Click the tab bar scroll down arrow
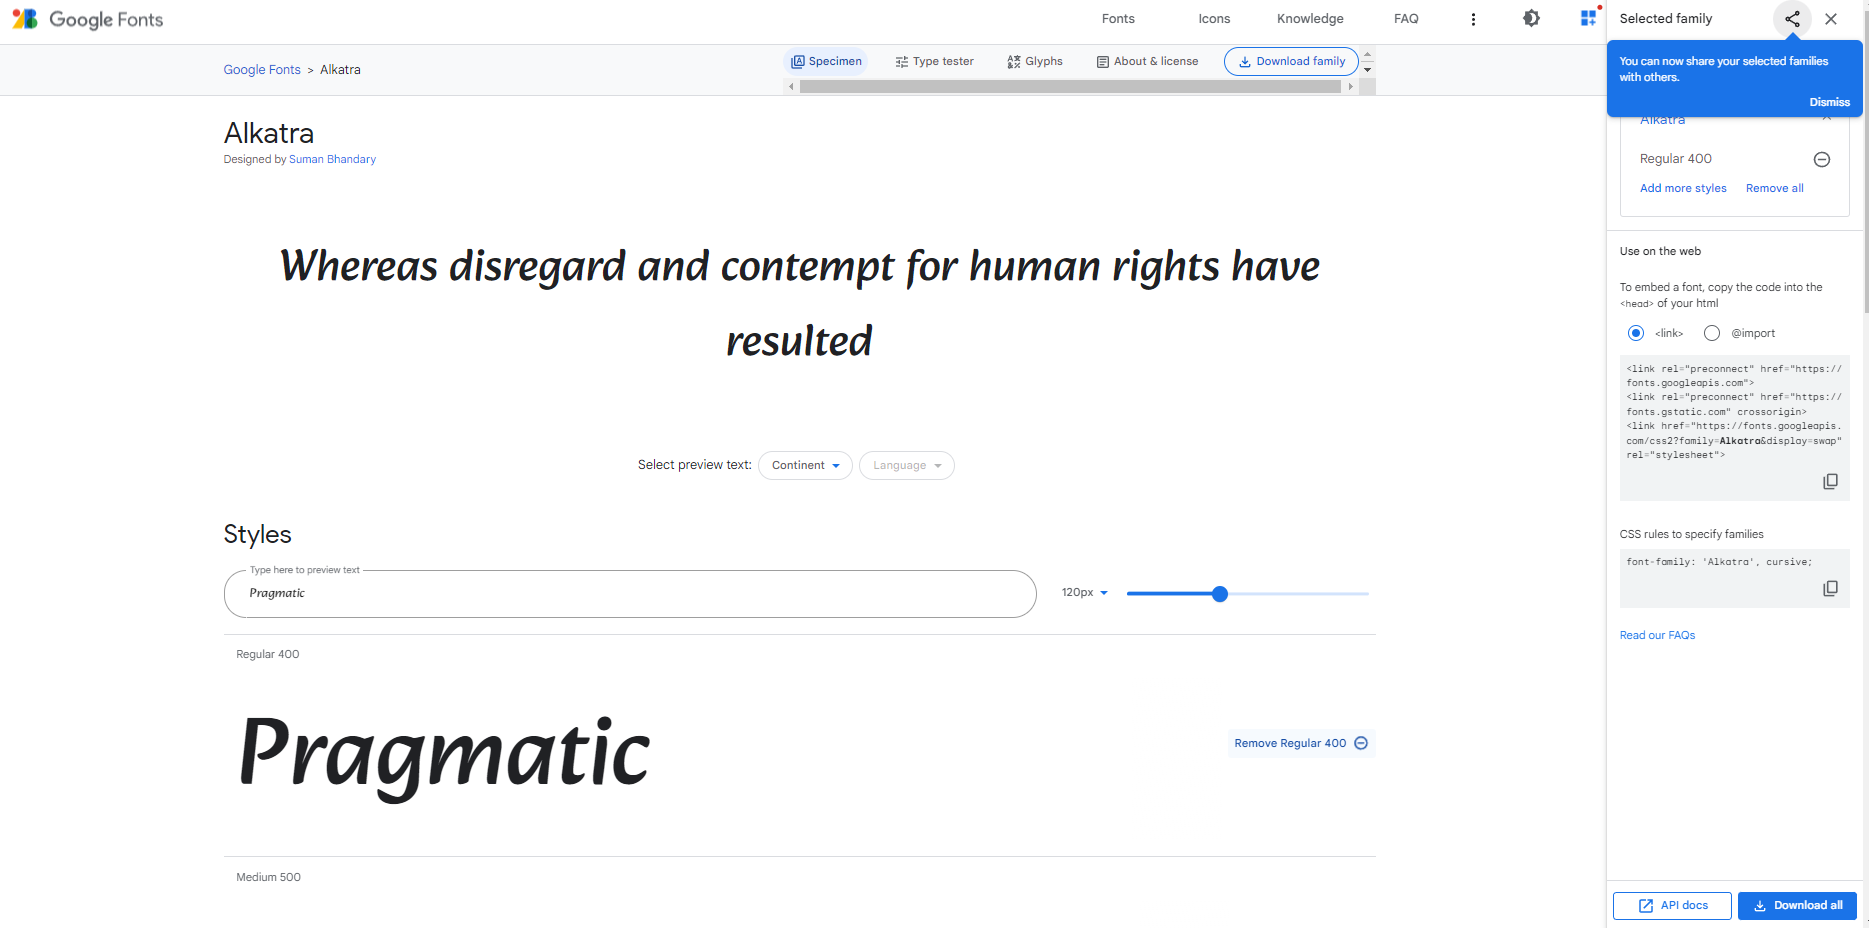 pyautogui.click(x=1367, y=70)
